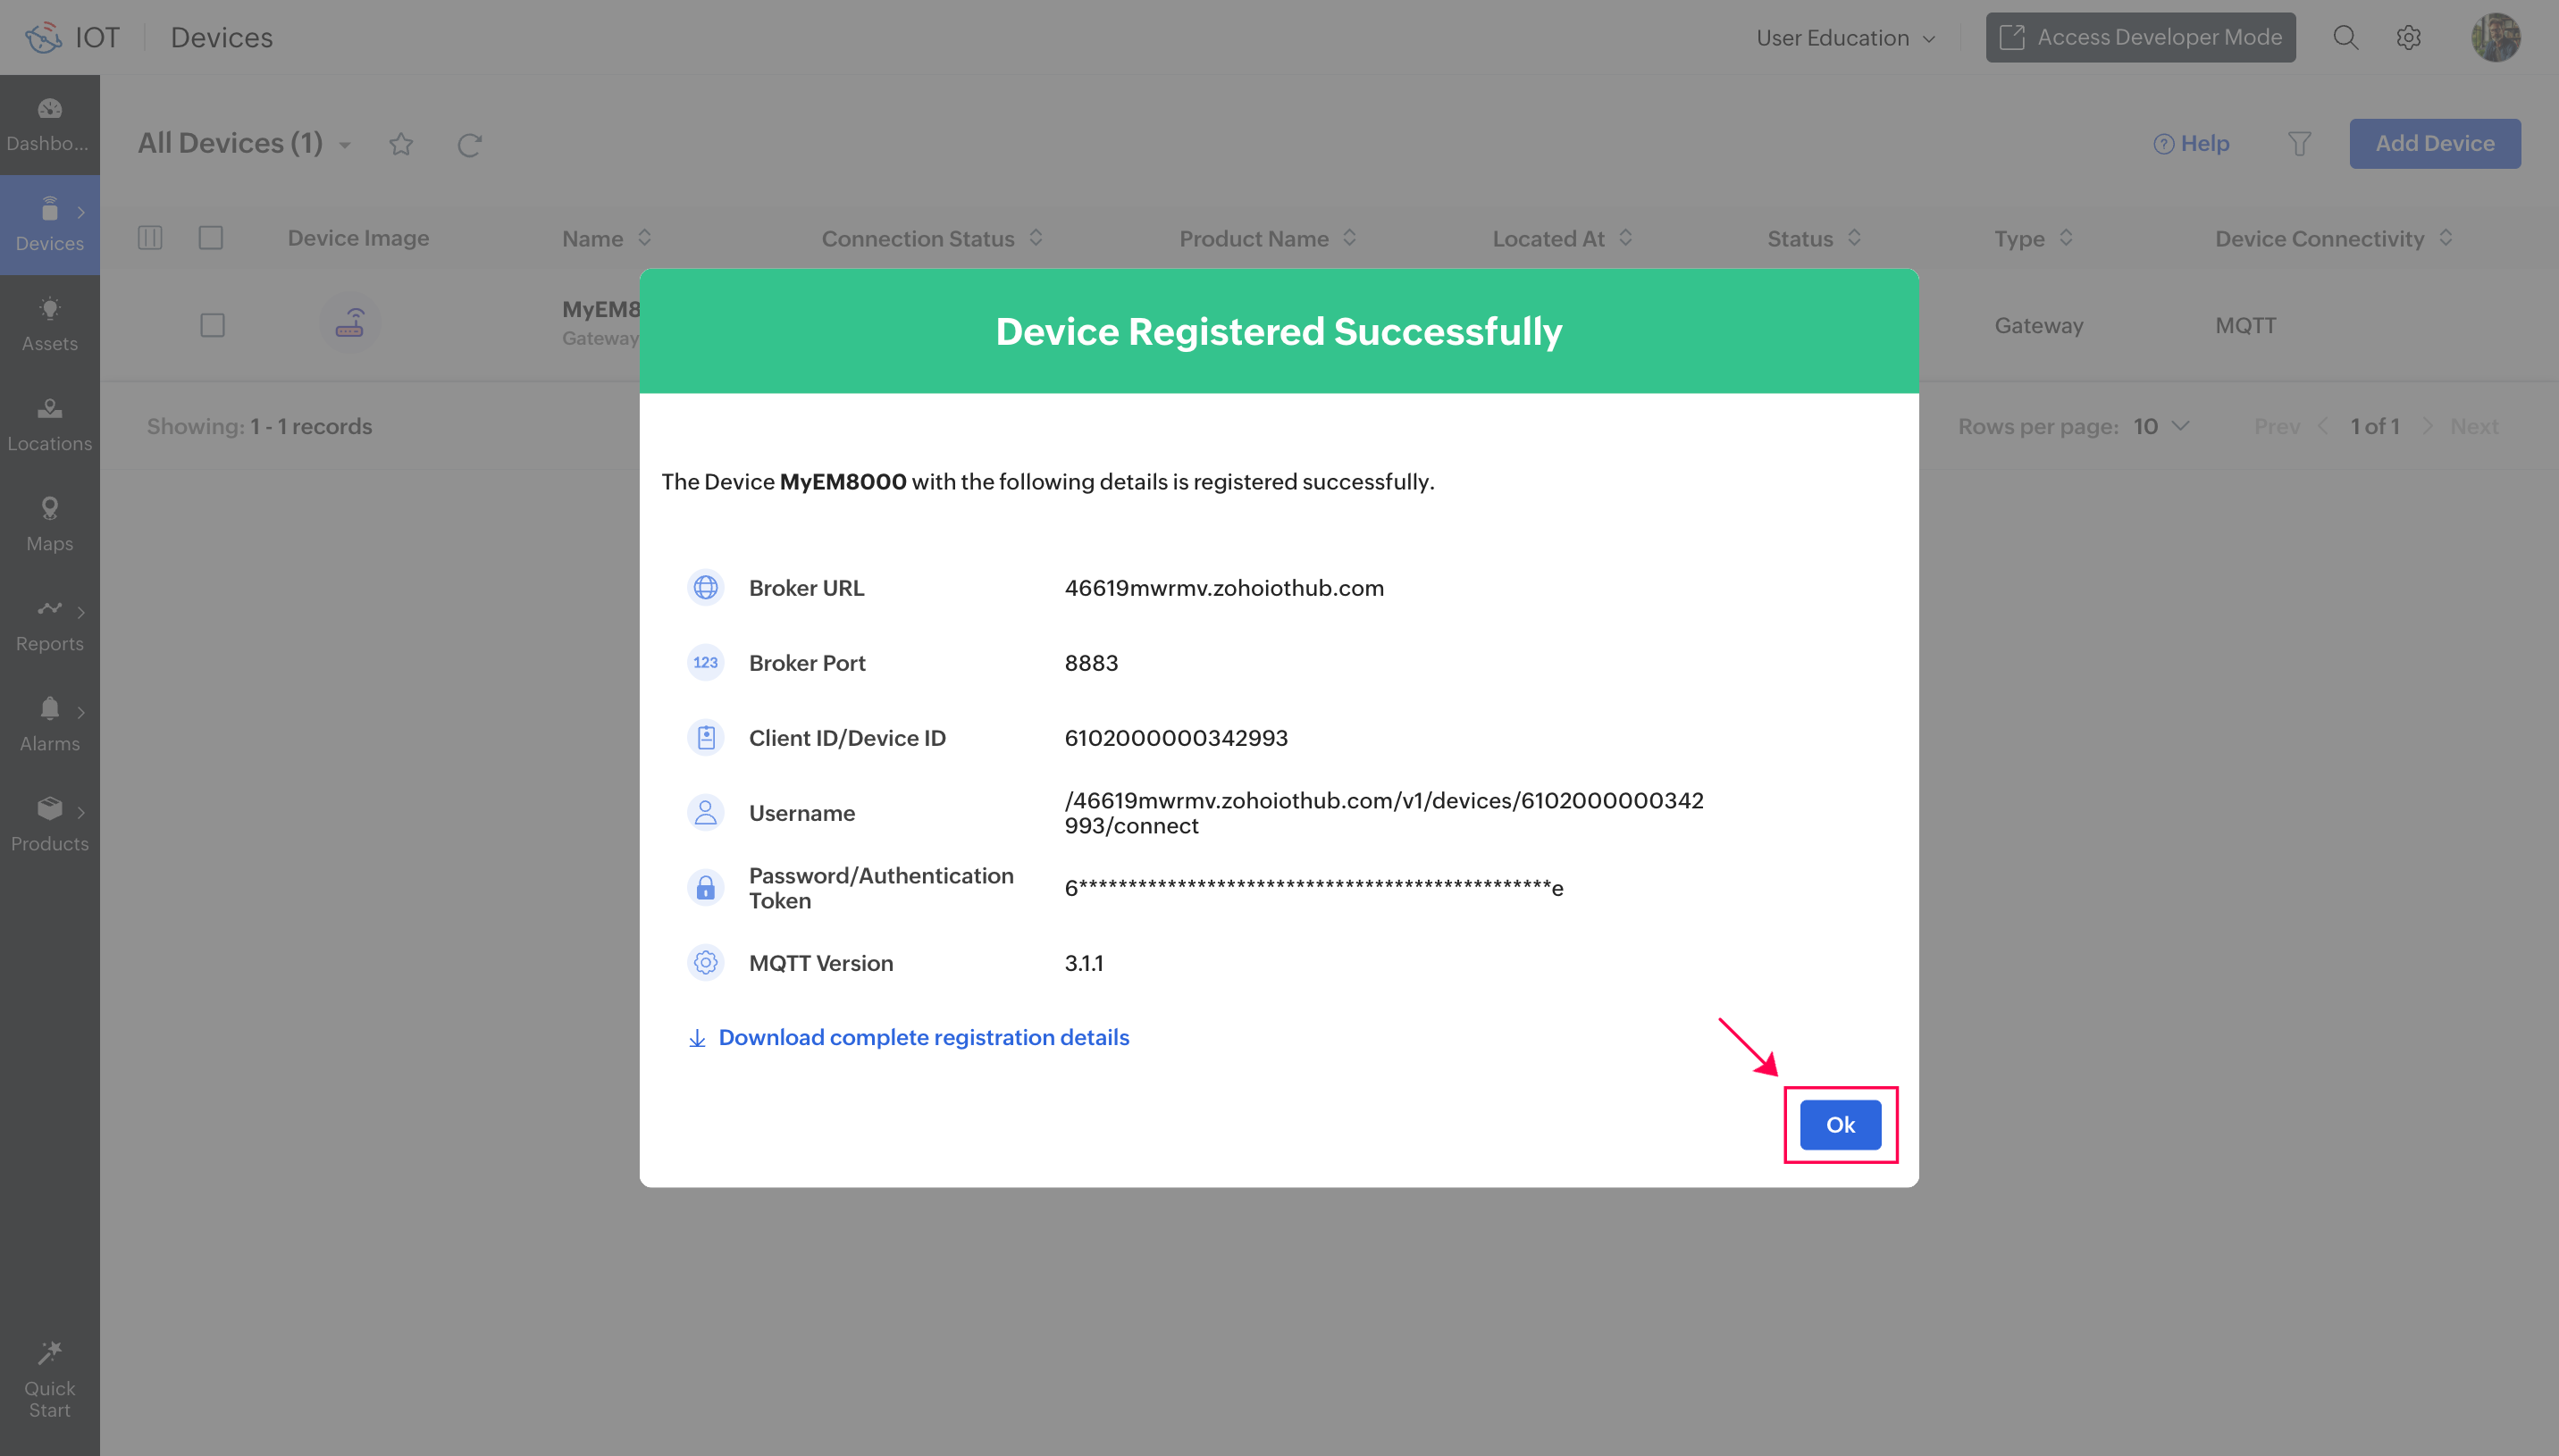
Task: Click the filter funnel icon
Action: [x=2299, y=144]
